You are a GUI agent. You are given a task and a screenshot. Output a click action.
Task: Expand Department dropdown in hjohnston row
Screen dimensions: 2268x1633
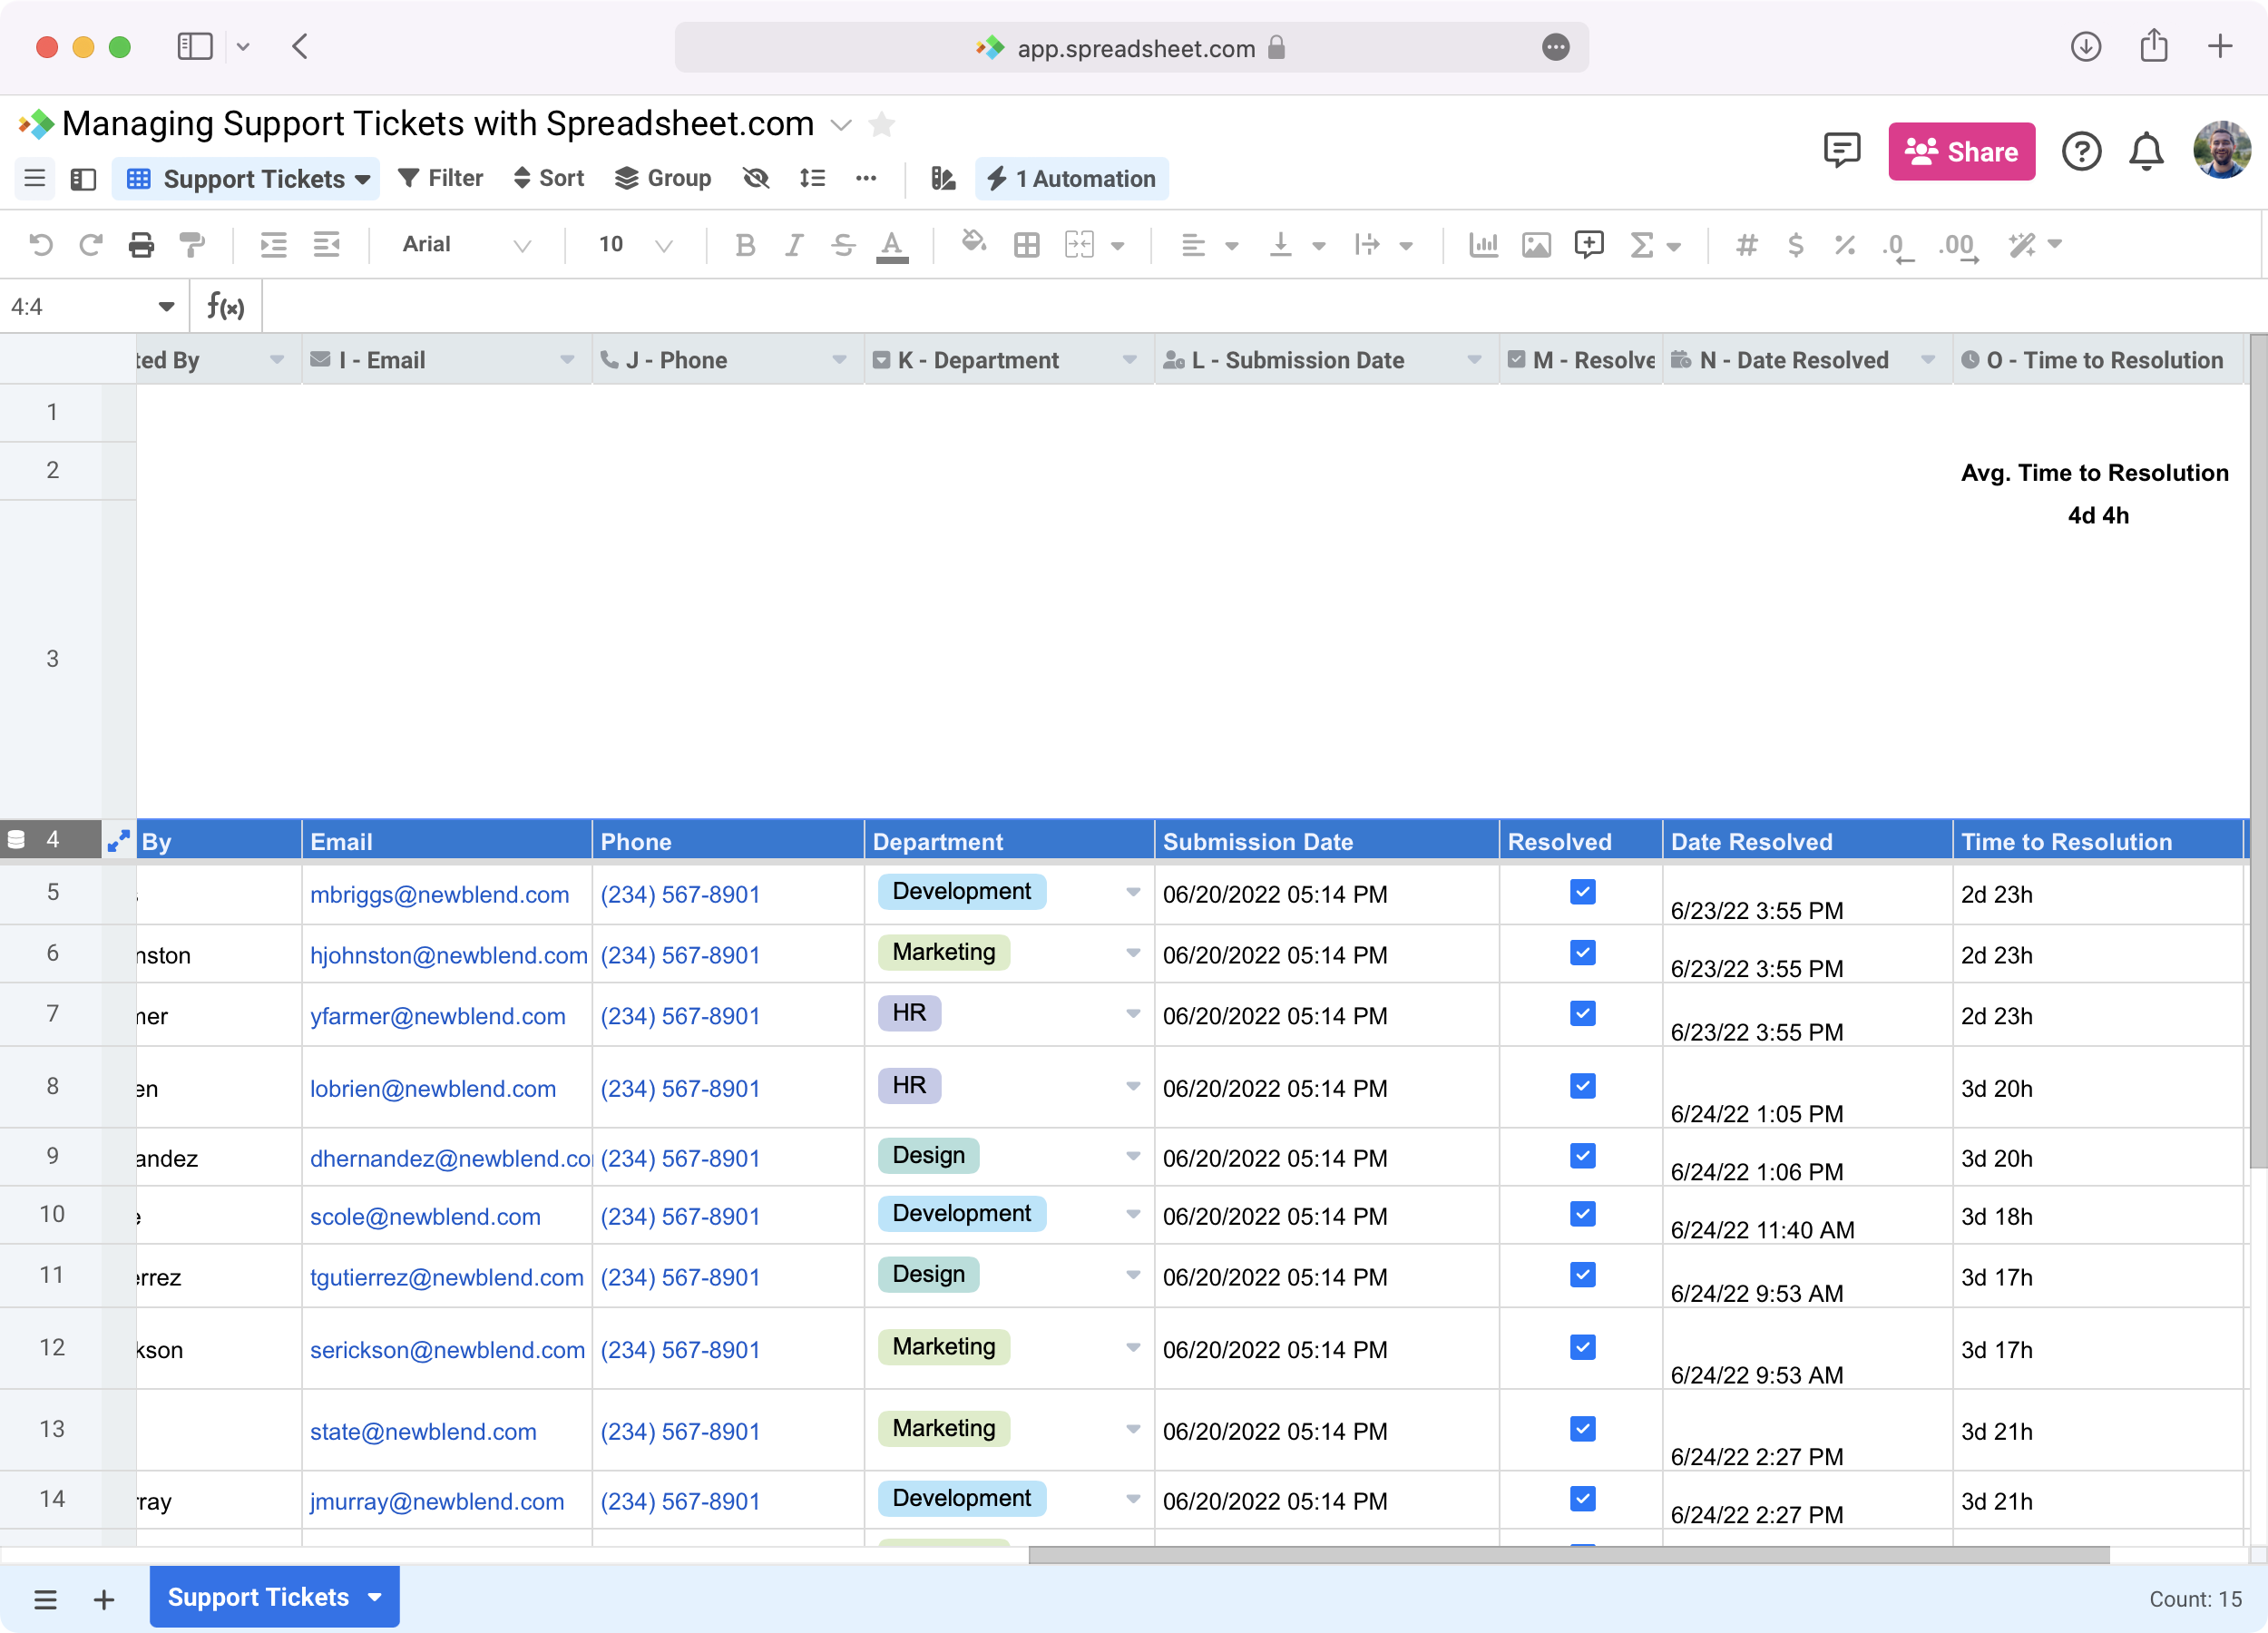point(1132,953)
